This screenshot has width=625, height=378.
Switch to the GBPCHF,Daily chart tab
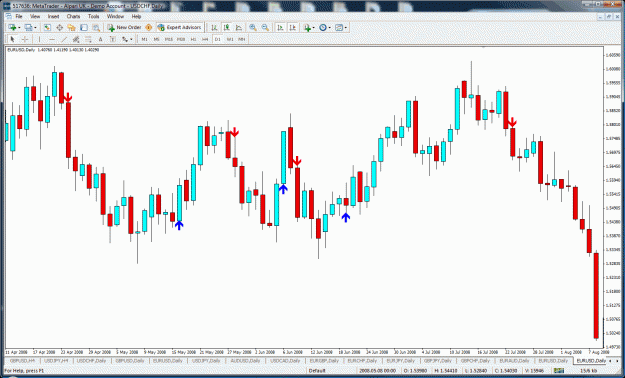(x=476, y=361)
